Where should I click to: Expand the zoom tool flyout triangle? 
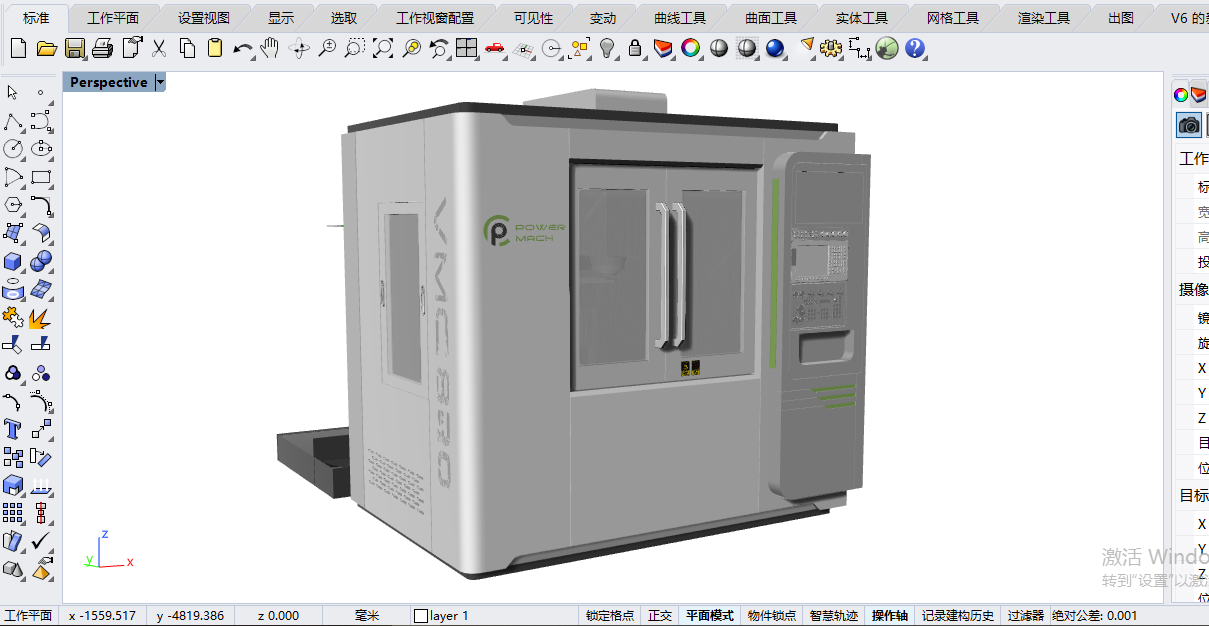[450, 58]
